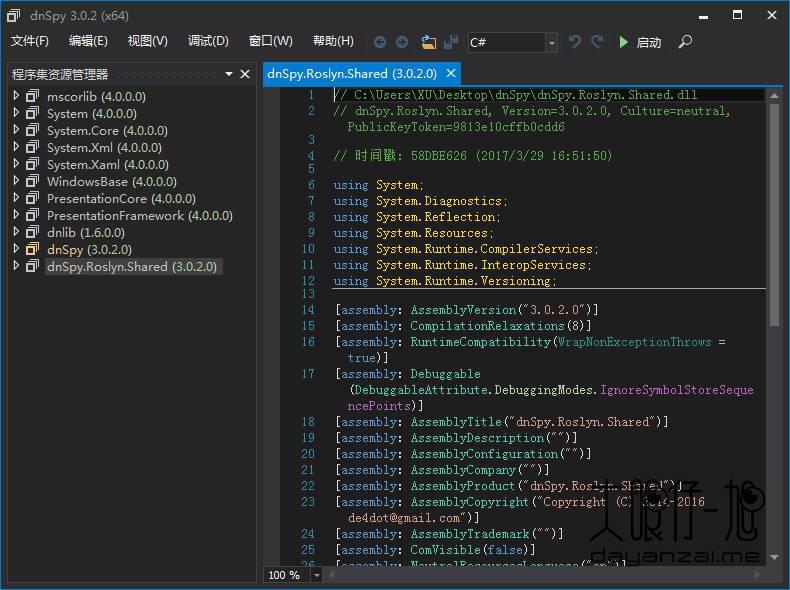Click the dnlib assembly icon
This screenshot has height=590, width=790.
(32, 232)
